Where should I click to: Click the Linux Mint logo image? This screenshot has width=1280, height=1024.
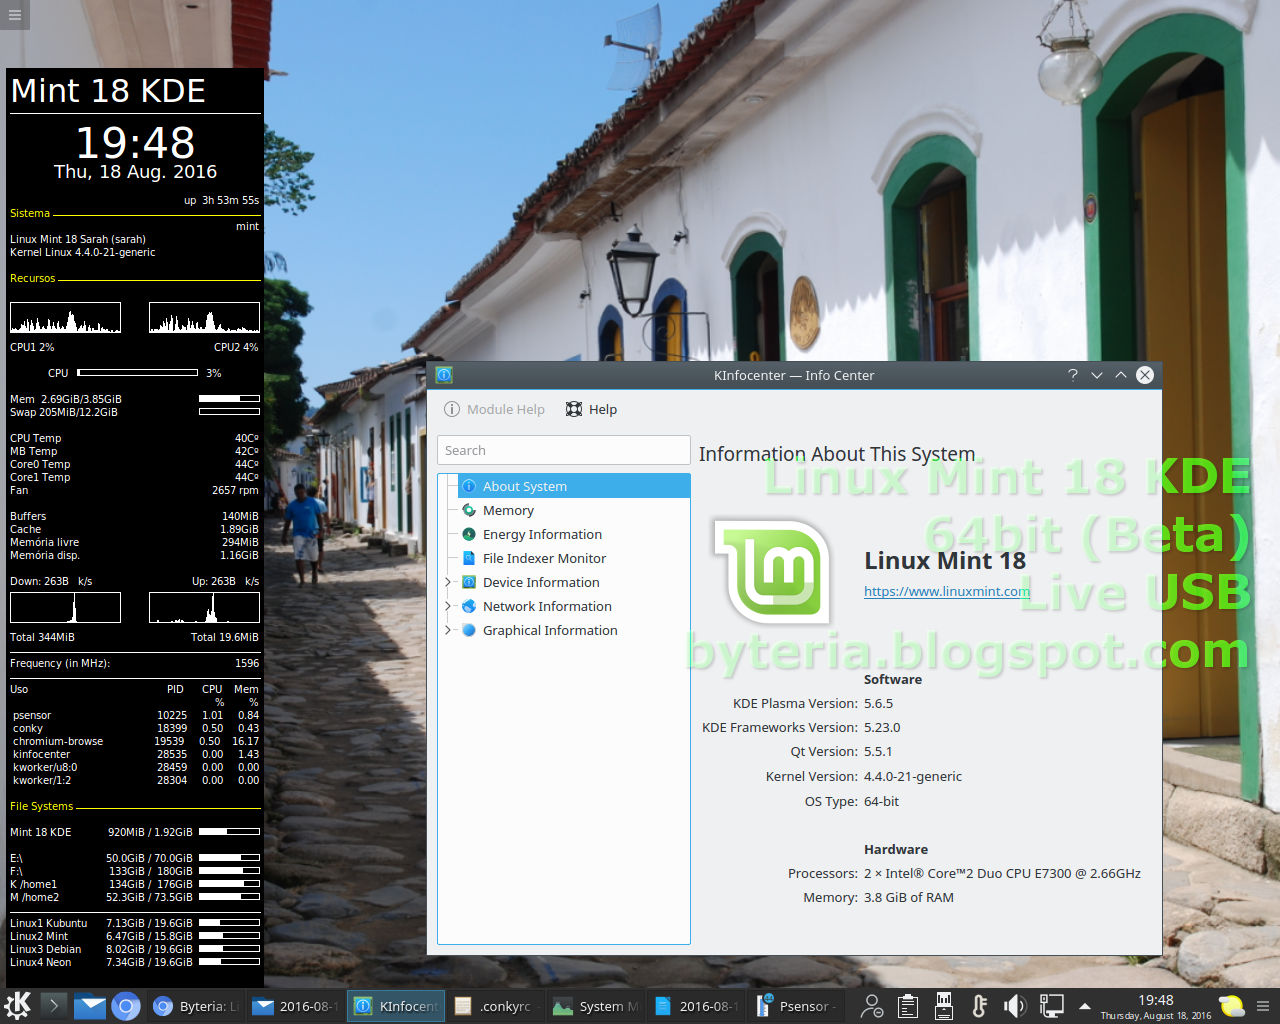pos(772,572)
